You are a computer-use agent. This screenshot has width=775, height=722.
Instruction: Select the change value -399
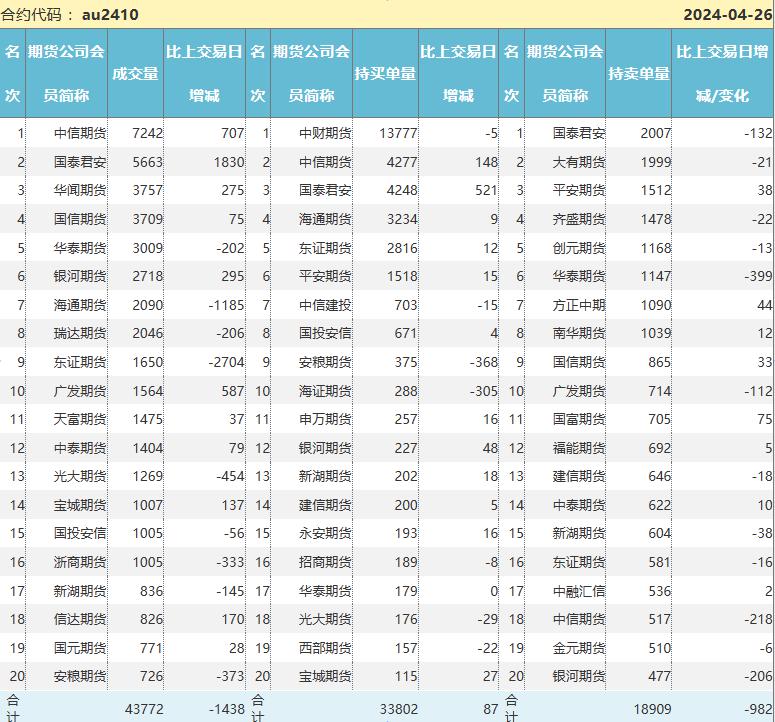click(758, 276)
